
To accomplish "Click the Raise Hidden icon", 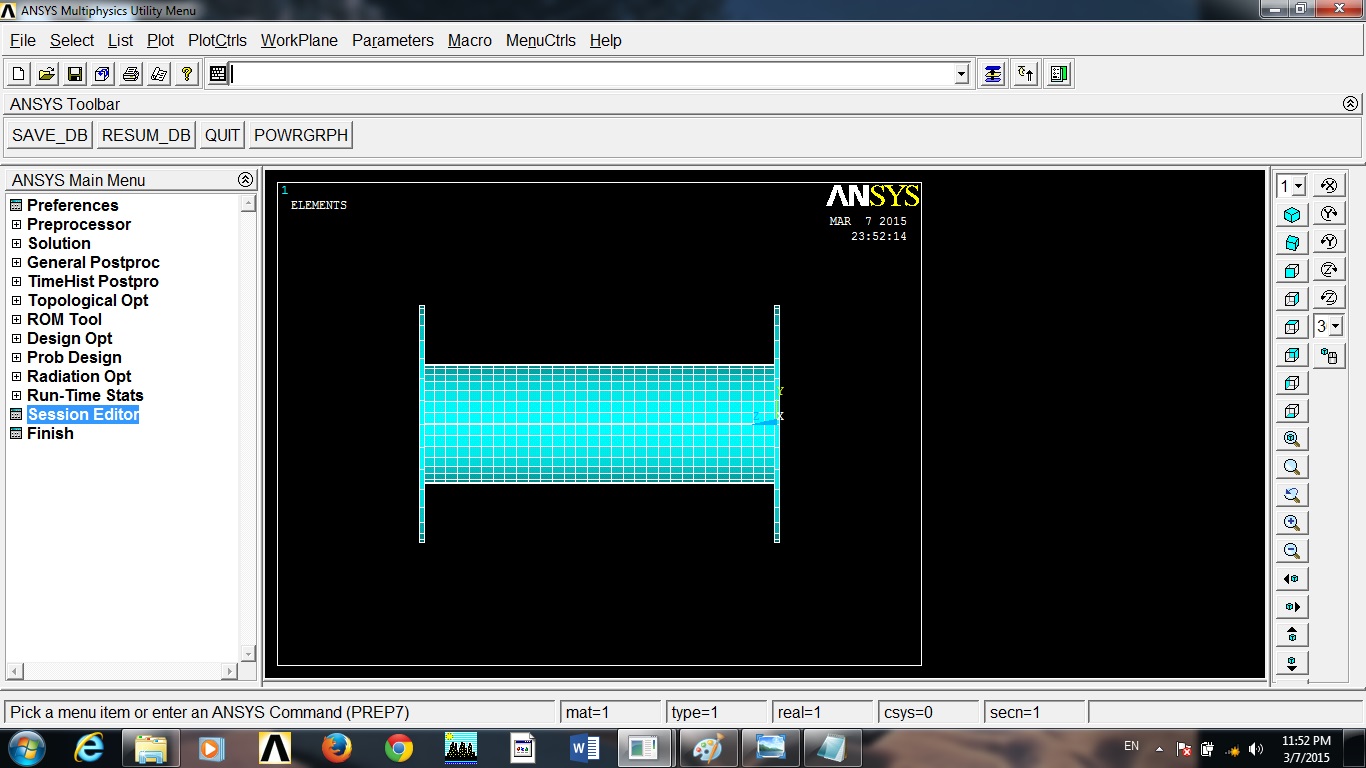I will [992, 74].
